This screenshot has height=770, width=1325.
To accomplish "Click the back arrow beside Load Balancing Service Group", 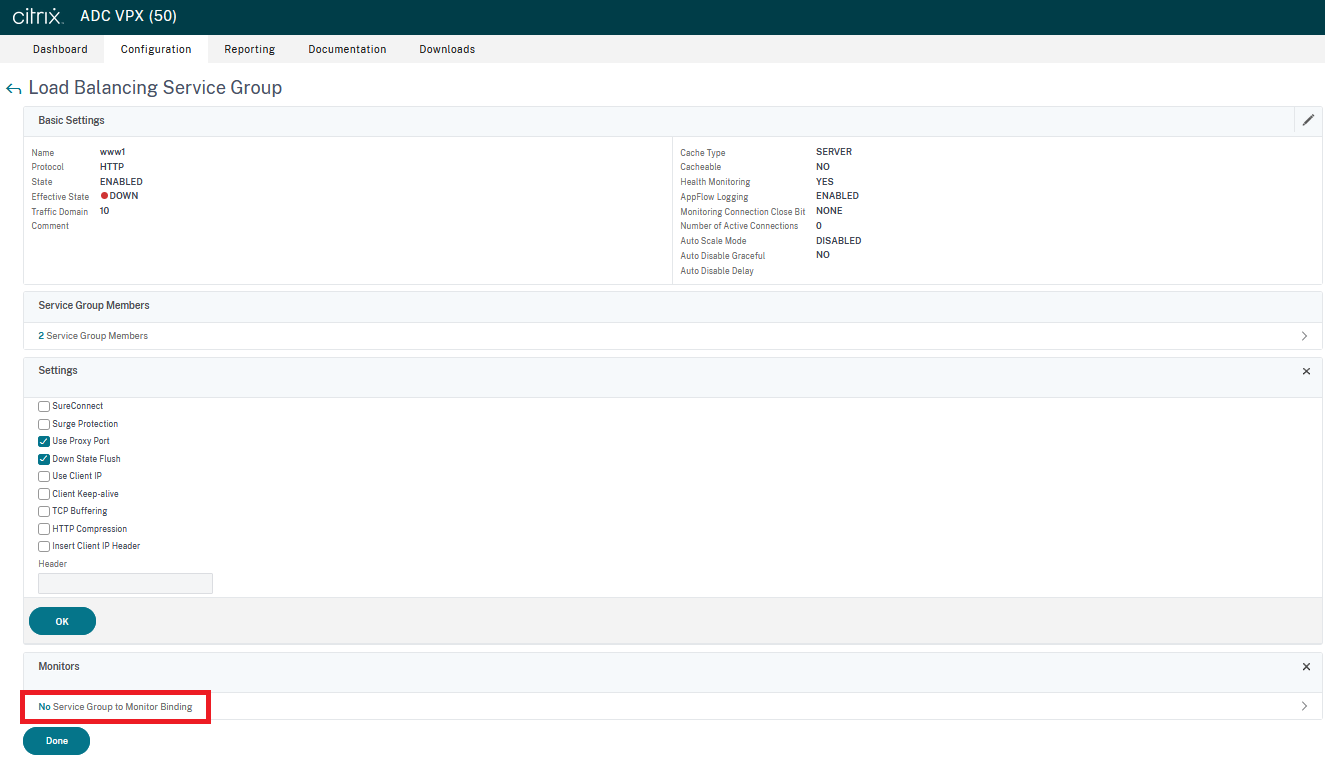I will [x=14, y=89].
